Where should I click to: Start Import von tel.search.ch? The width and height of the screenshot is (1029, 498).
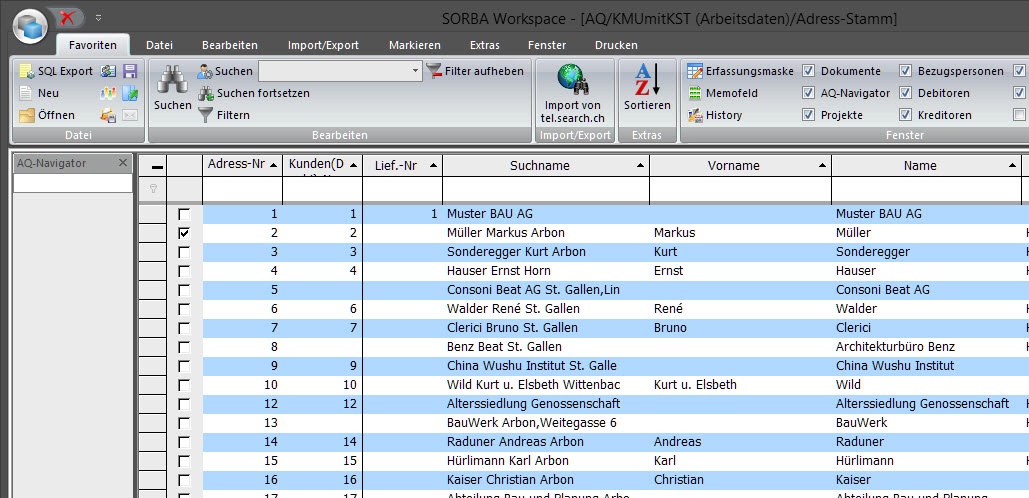tap(572, 93)
